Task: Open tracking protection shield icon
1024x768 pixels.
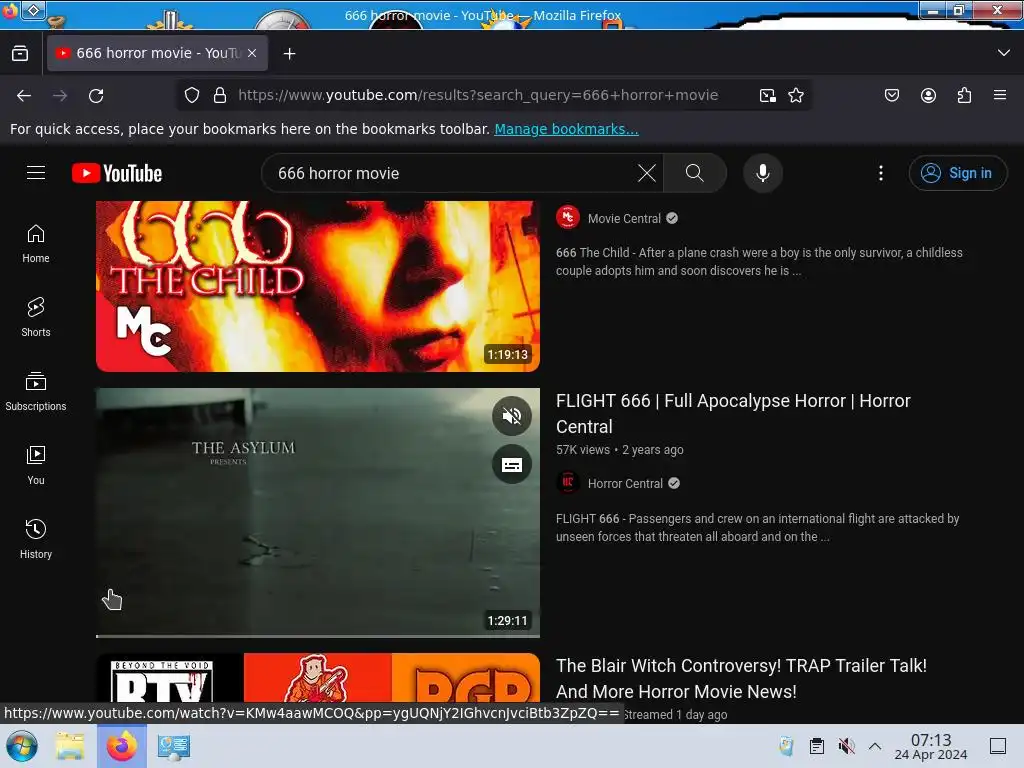Action: pyautogui.click(x=191, y=95)
